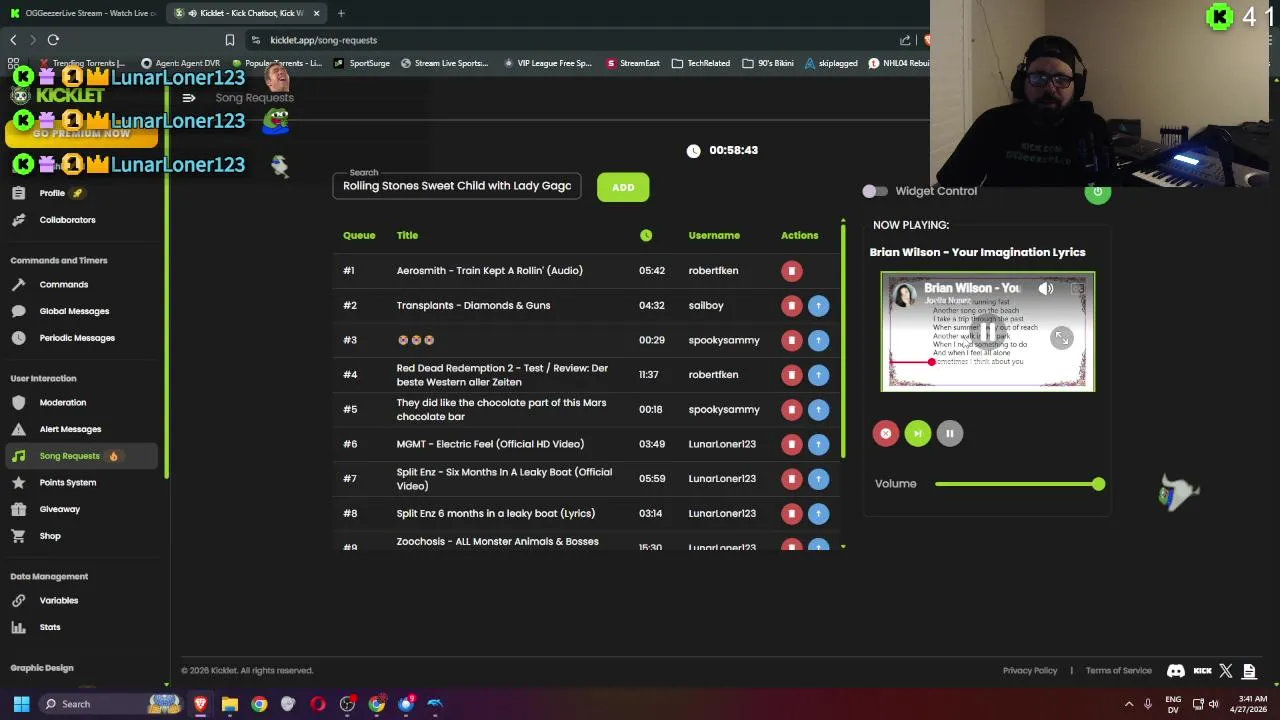Image resolution: width=1280 pixels, height=720 pixels.
Task: Mute the video via speaker icon
Action: (x=1045, y=289)
